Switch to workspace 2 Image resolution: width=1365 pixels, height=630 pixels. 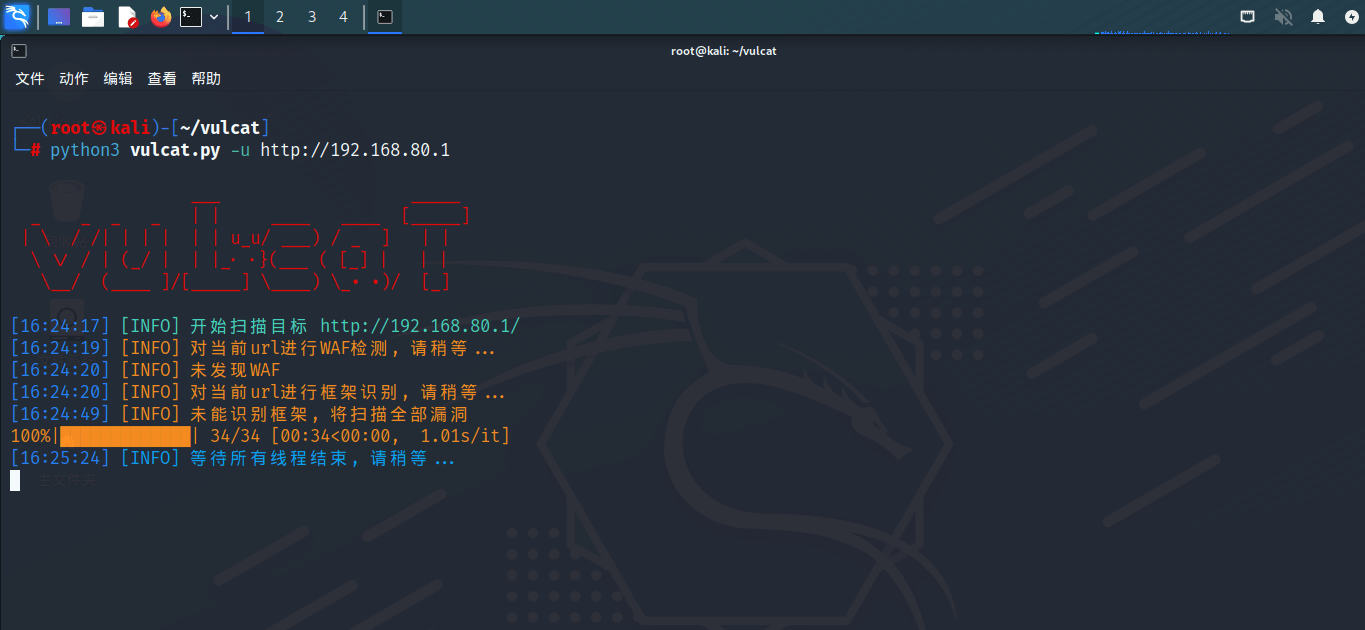[x=280, y=17]
